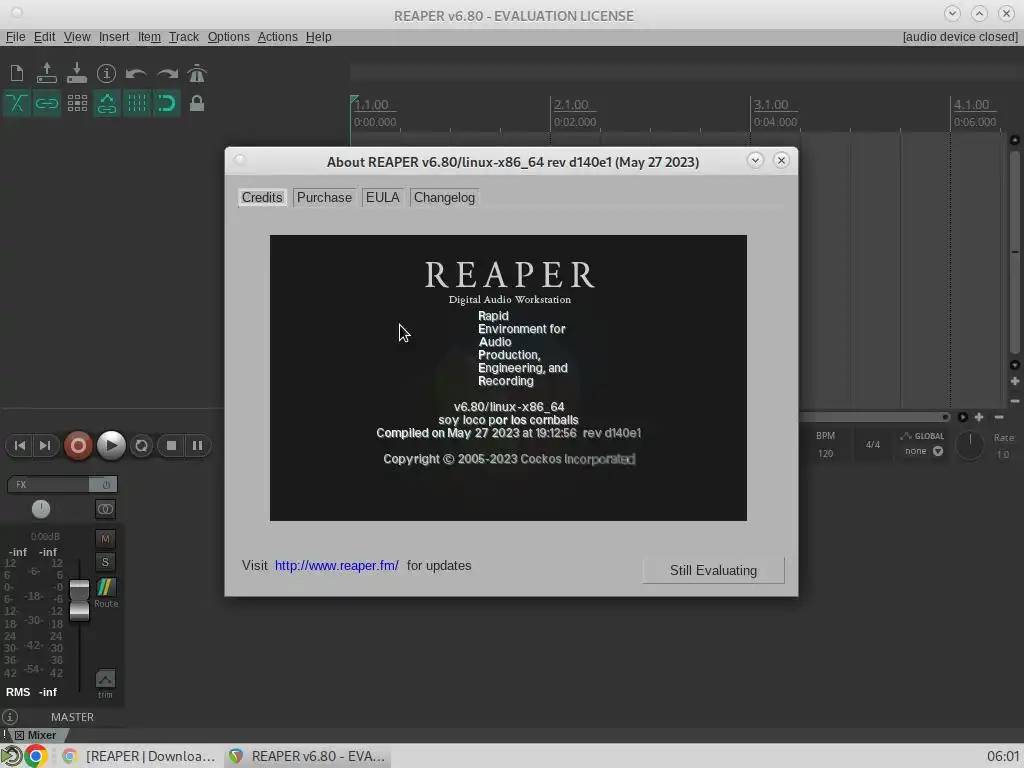
Task: Click the New Project toolbar icon
Action: [x=17, y=73]
